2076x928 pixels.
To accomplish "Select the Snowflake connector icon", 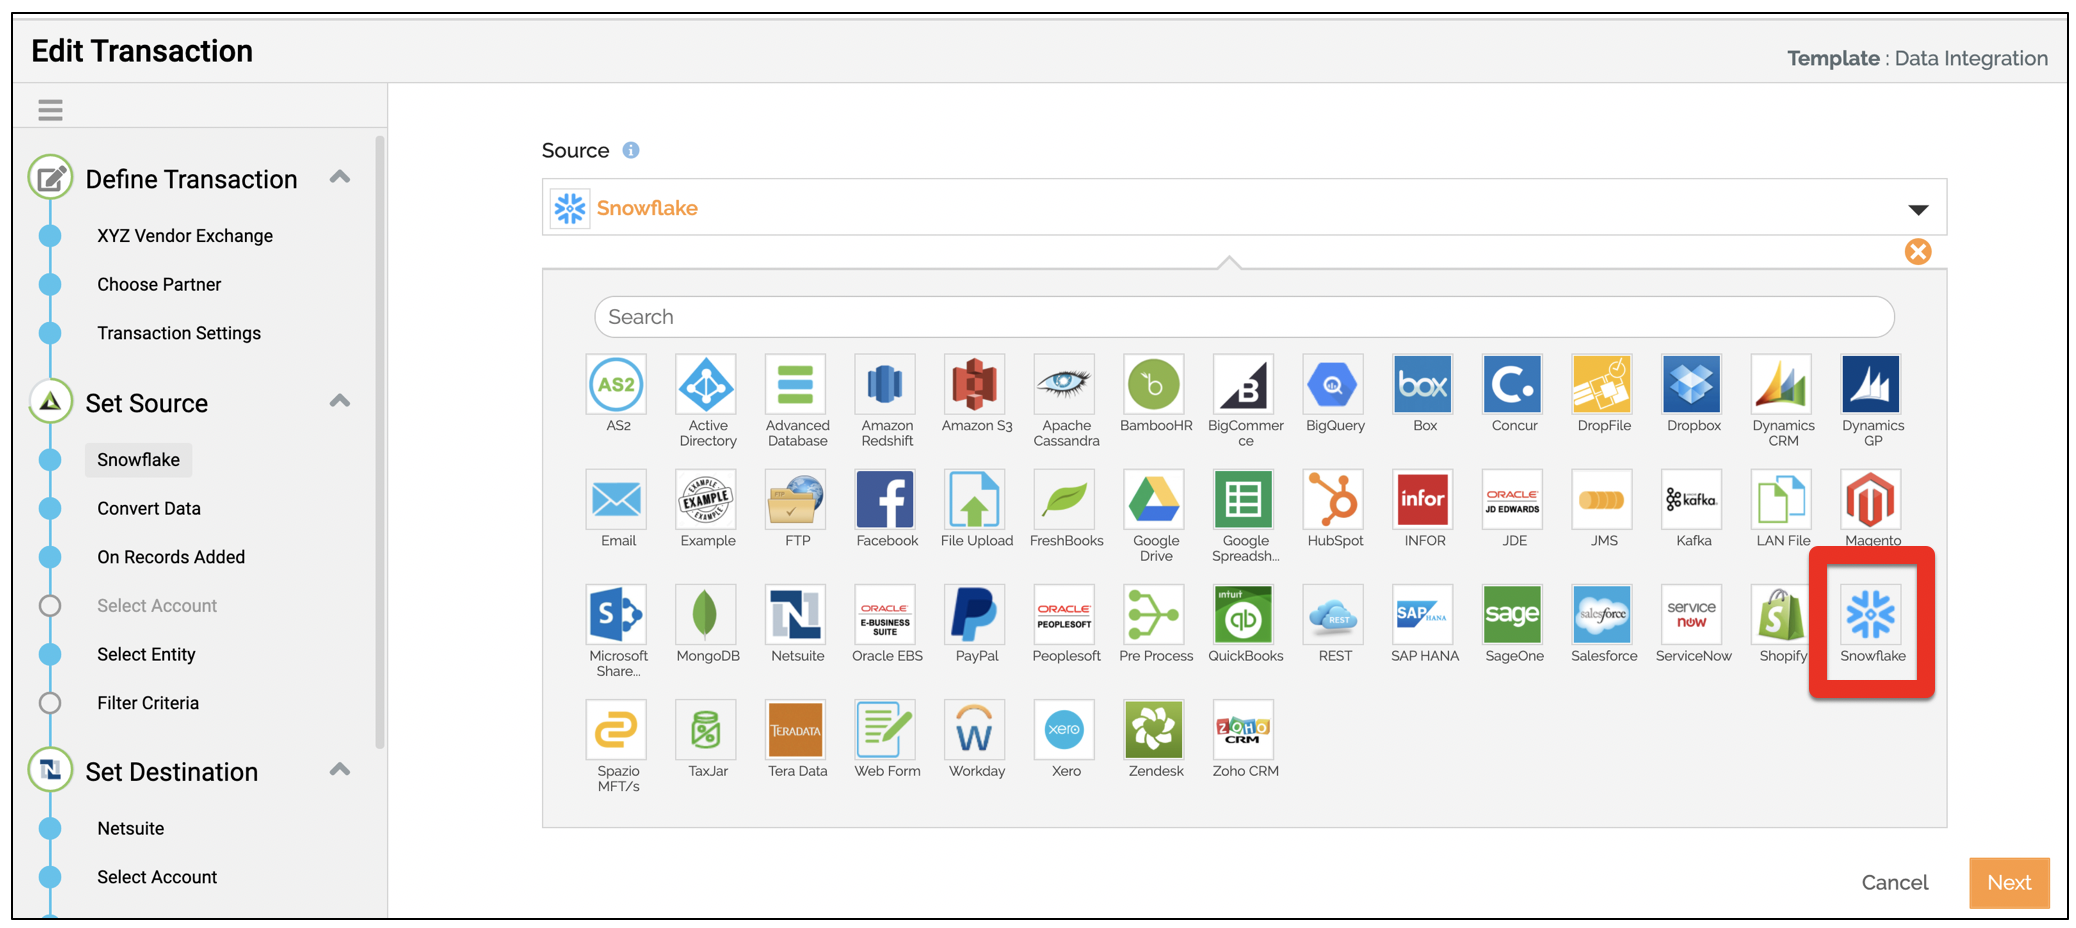I will coord(1871,614).
